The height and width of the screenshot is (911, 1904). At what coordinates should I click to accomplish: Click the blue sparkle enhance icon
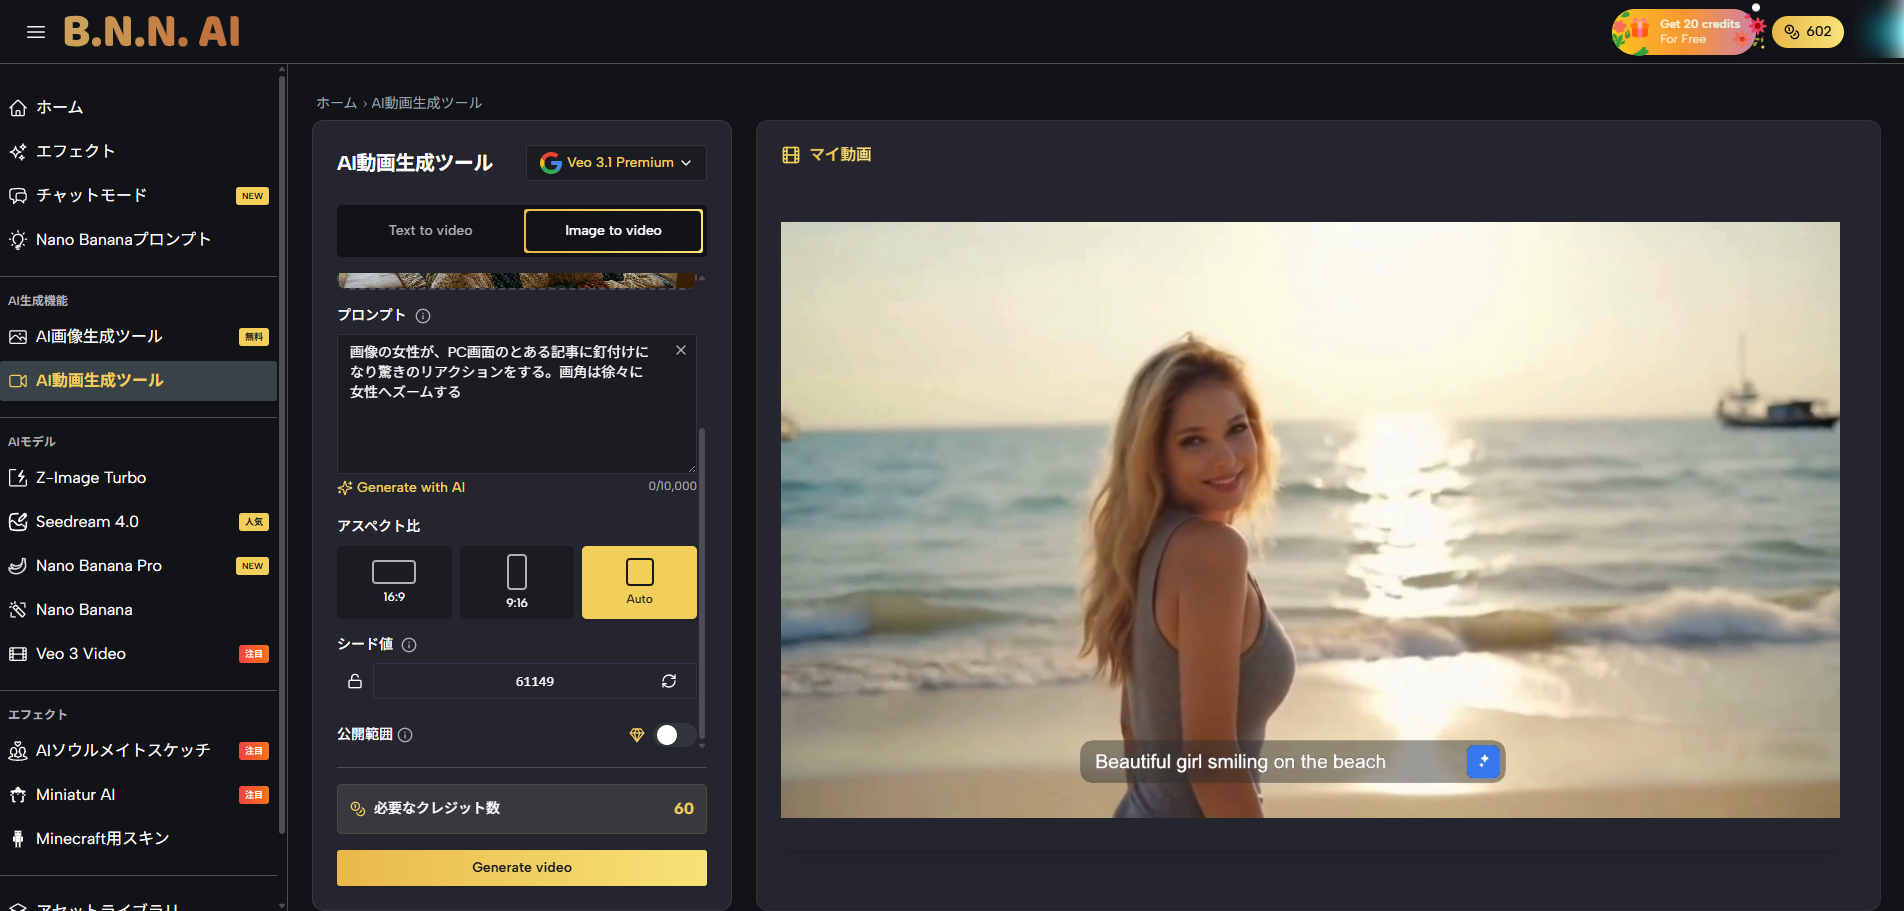pos(1483,761)
